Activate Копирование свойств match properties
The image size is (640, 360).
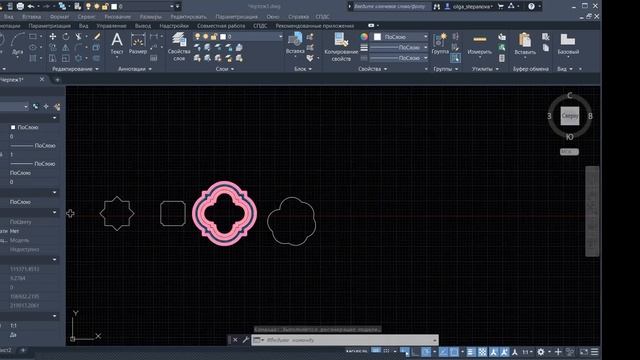(341, 47)
